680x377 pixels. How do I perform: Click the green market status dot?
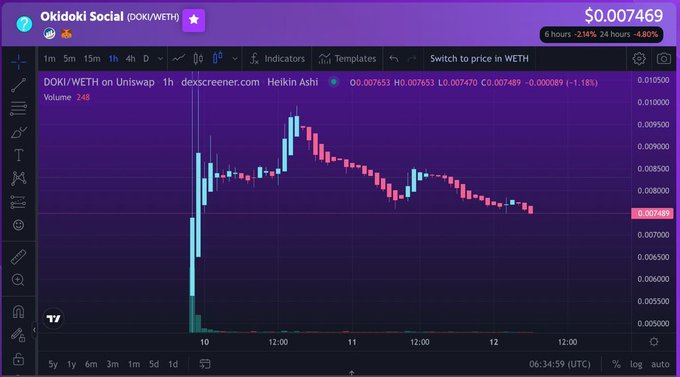tap(333, 82)
